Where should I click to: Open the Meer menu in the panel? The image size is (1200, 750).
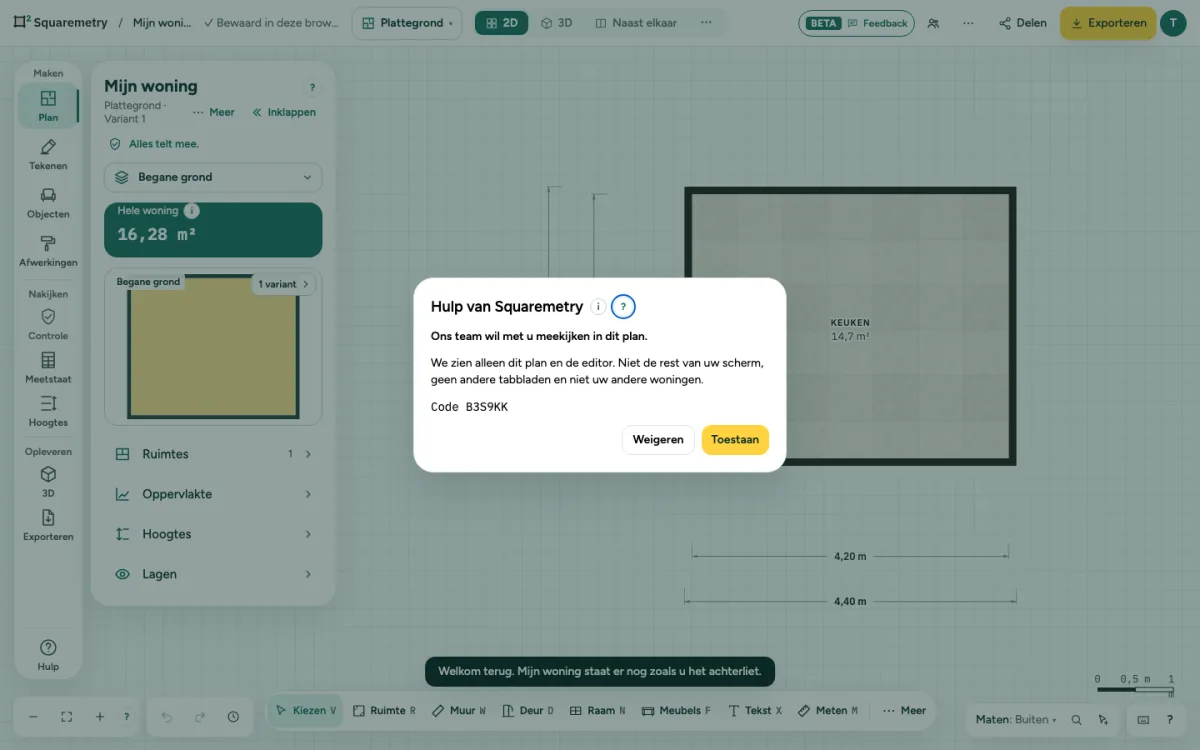(214, 112)
